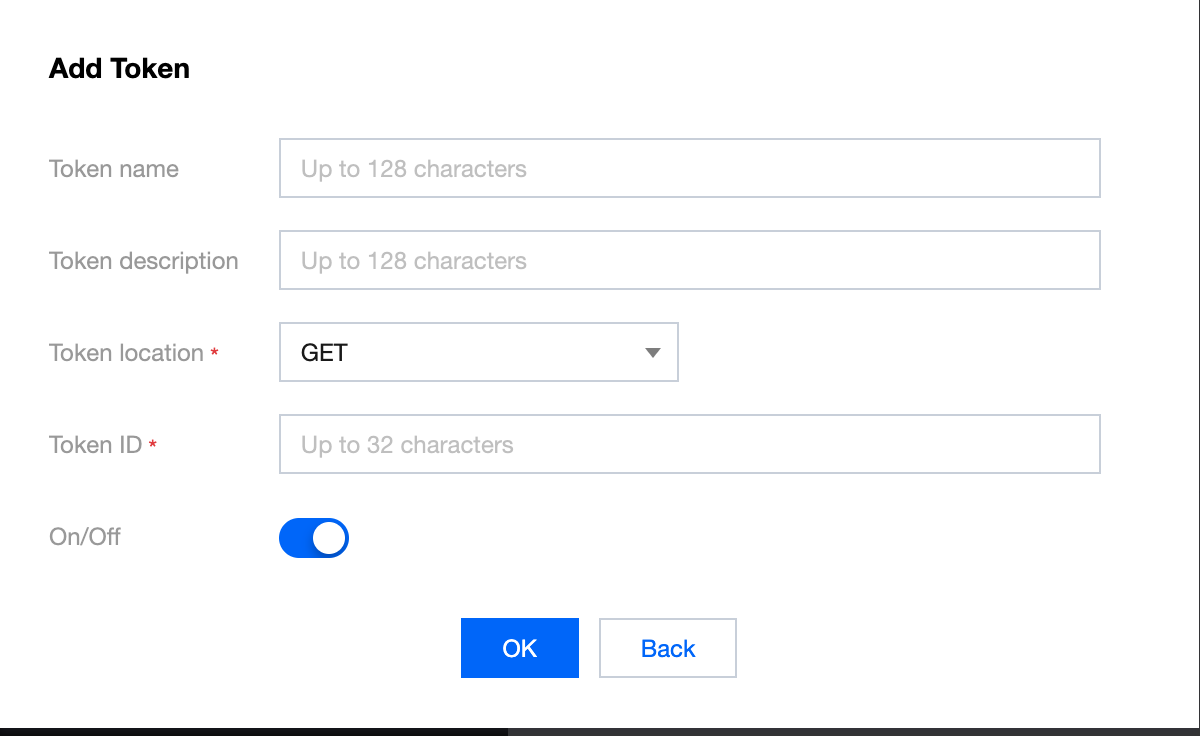Image resolution: width=1200 pixels, height=736 pixels.
Task: Disable the On/Off switch
Action: click(314, 538)
